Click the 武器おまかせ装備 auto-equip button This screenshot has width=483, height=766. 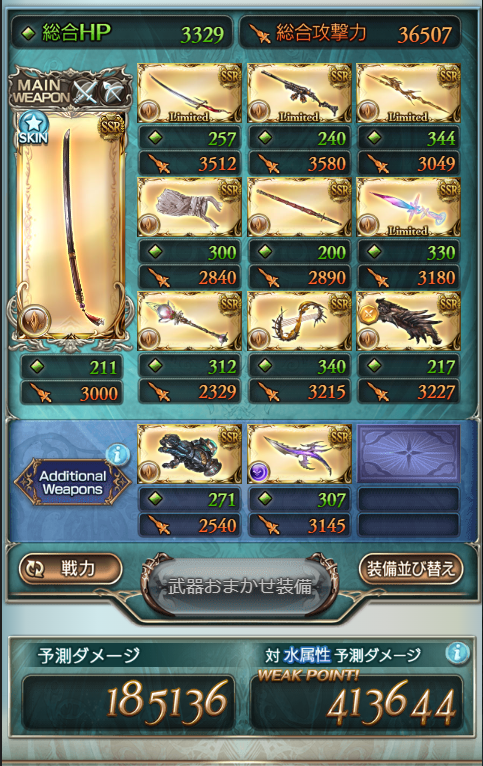pos(239,586)
